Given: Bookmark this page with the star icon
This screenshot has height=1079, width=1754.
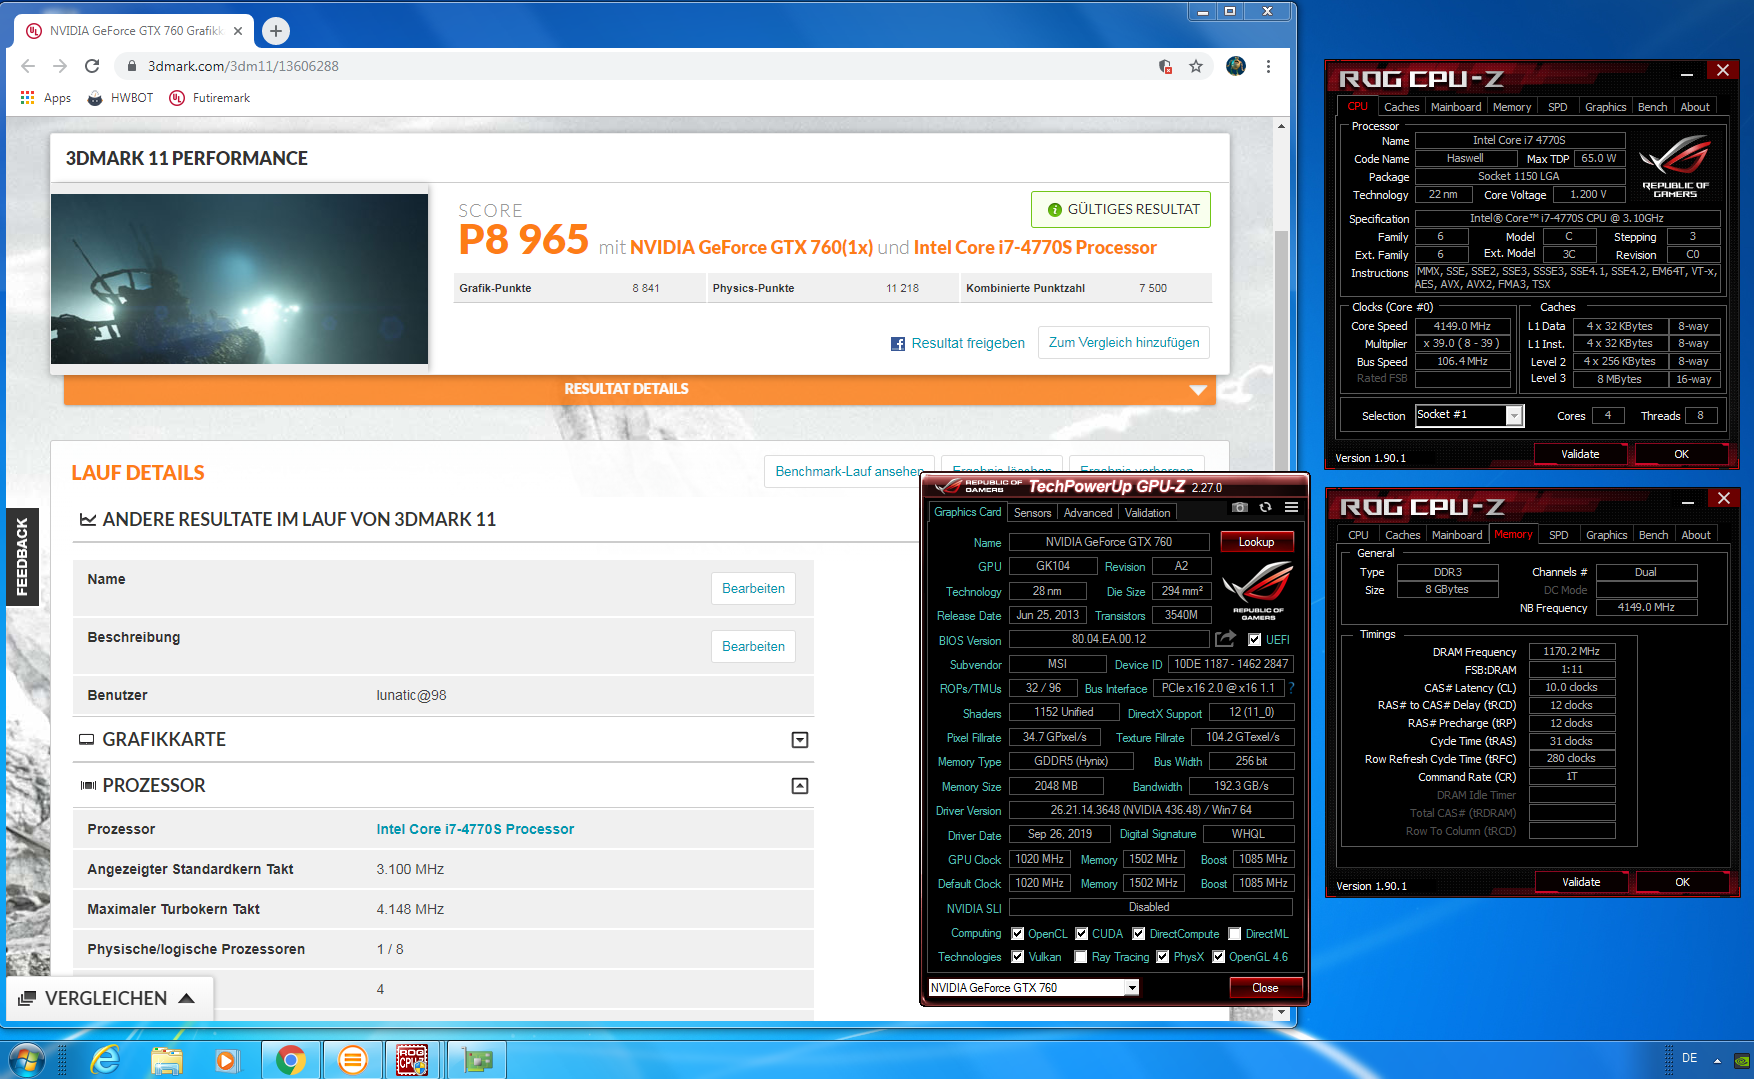Looking at the screenshot, I should click(1196, 66).
